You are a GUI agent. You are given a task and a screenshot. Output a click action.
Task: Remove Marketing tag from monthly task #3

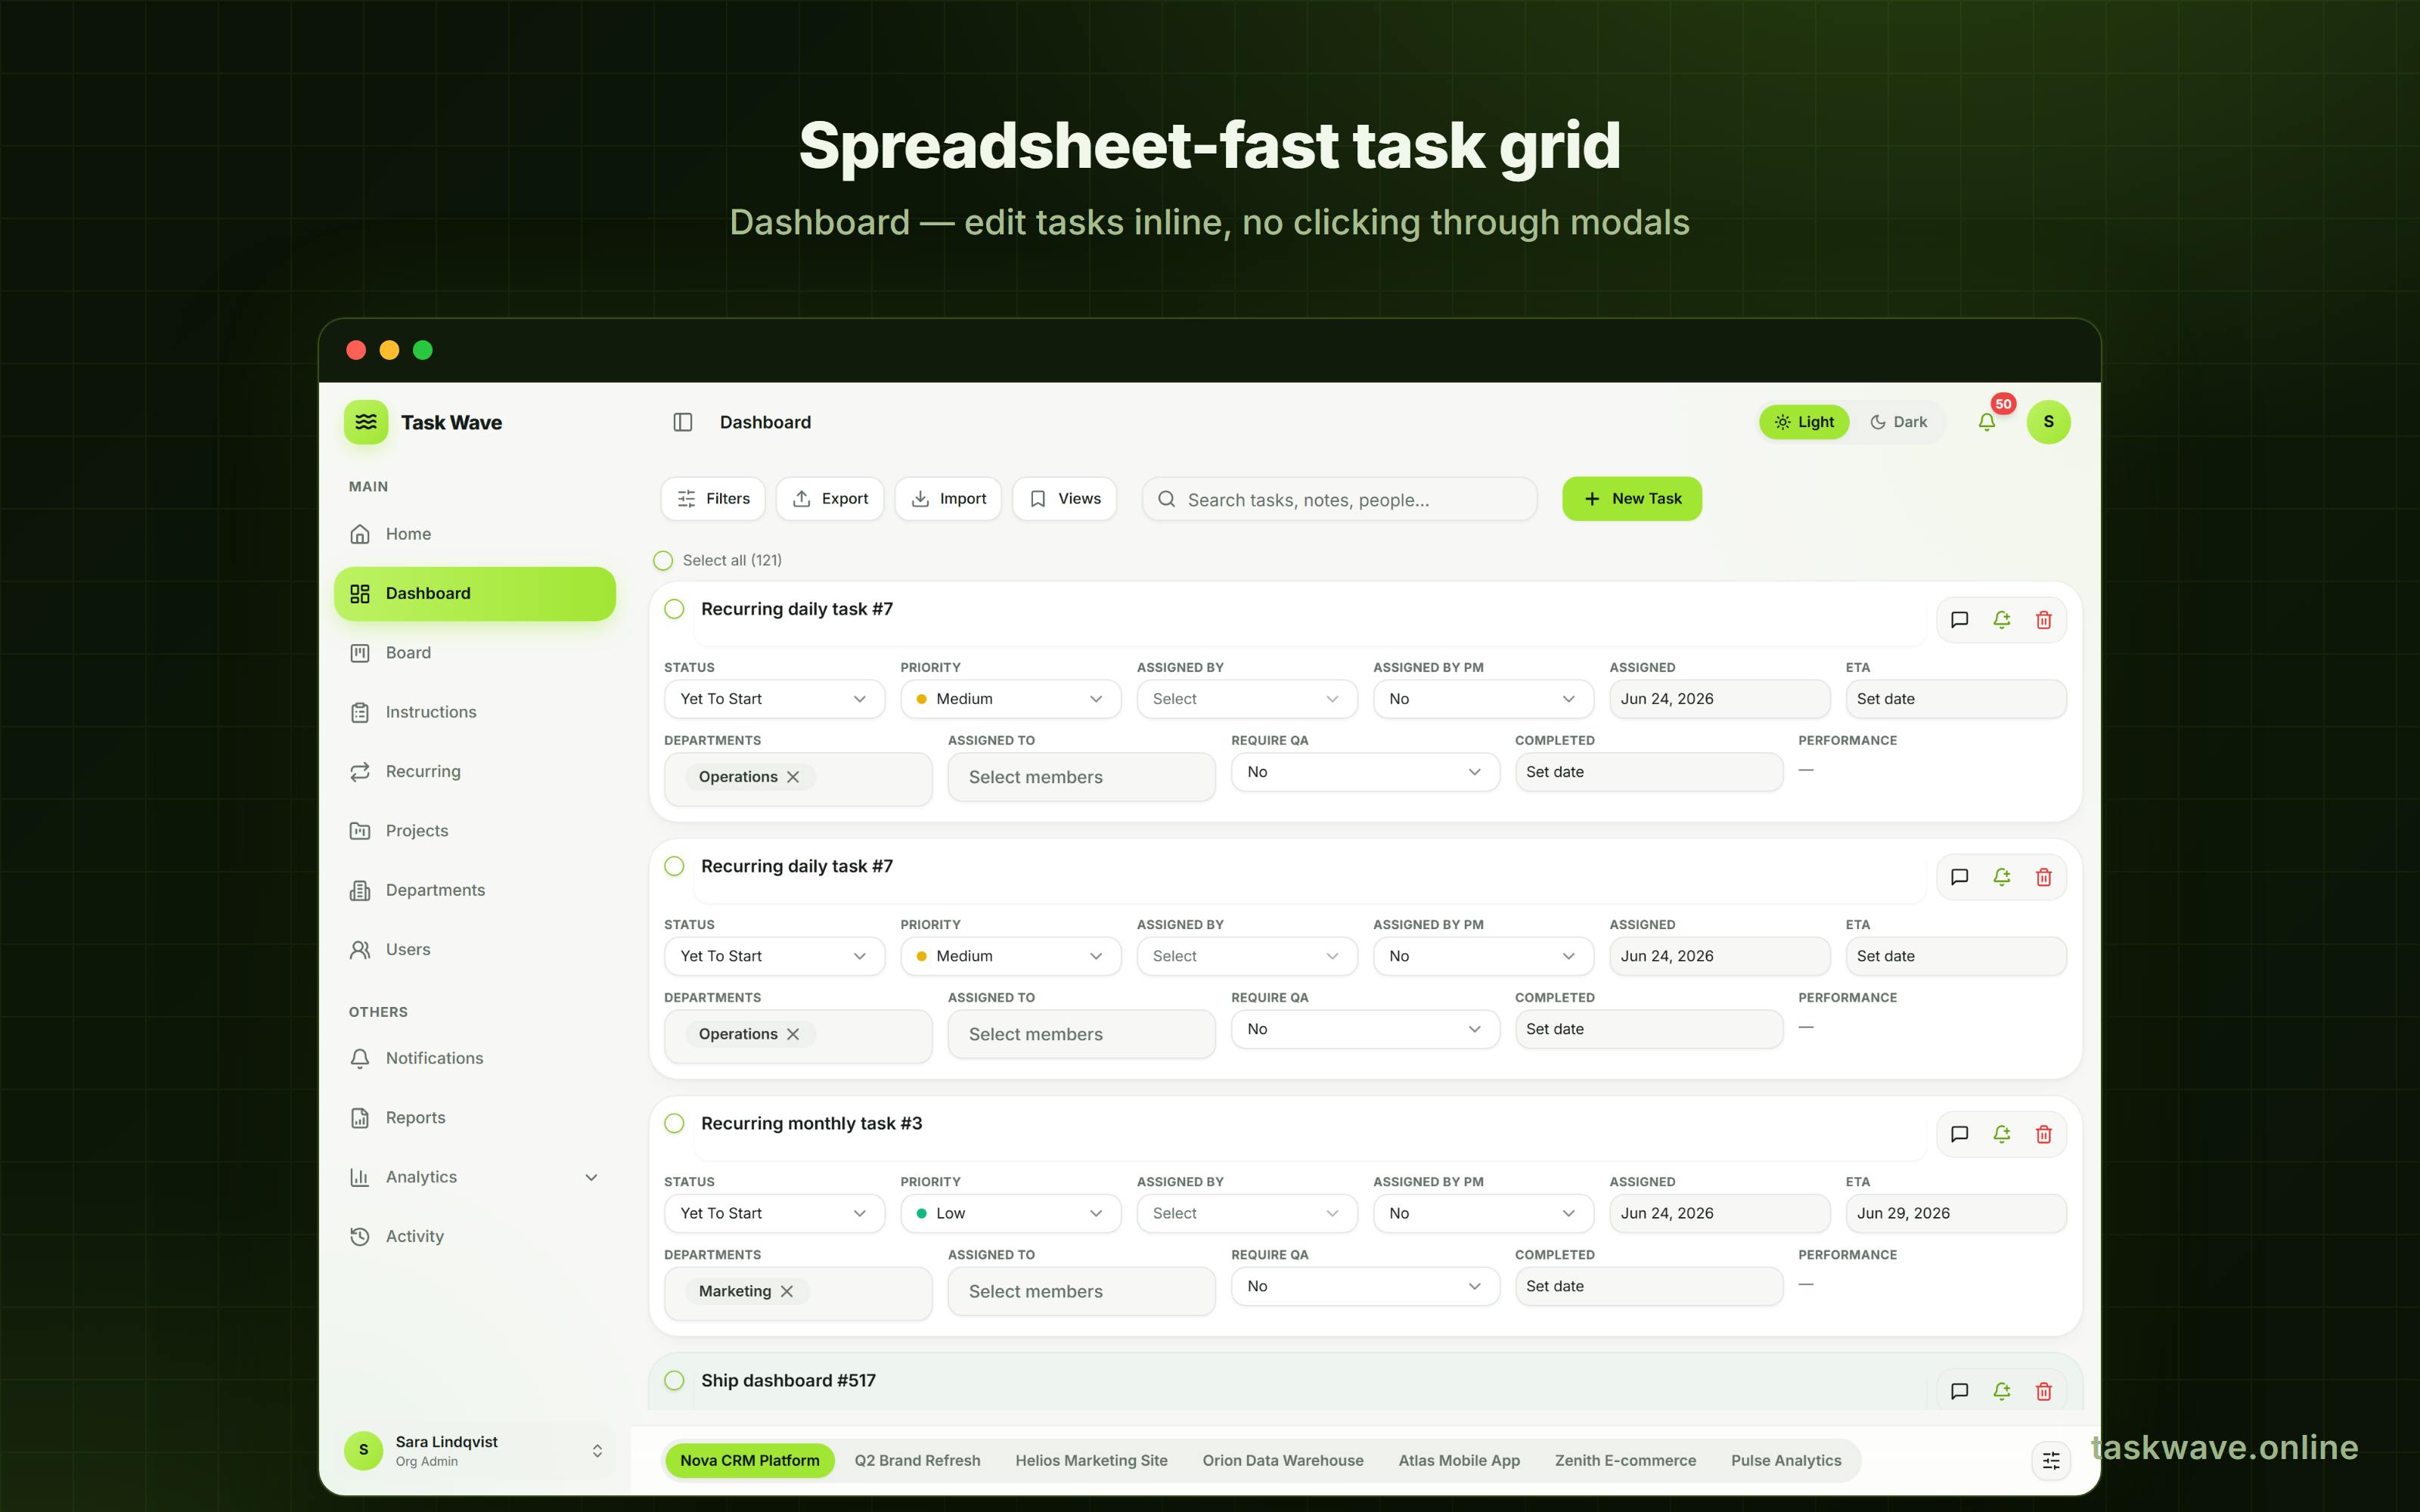787,1291
